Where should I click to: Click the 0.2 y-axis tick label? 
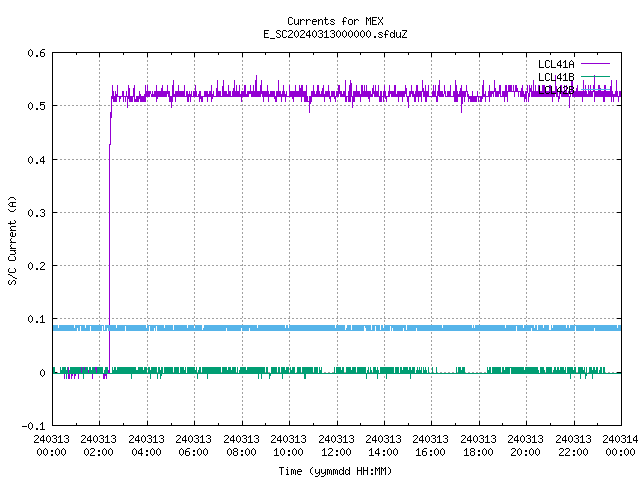[x=36, y=266]
